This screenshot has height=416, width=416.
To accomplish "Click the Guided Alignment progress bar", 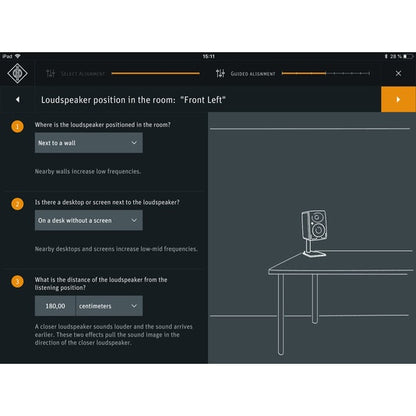I will point(326,73).
